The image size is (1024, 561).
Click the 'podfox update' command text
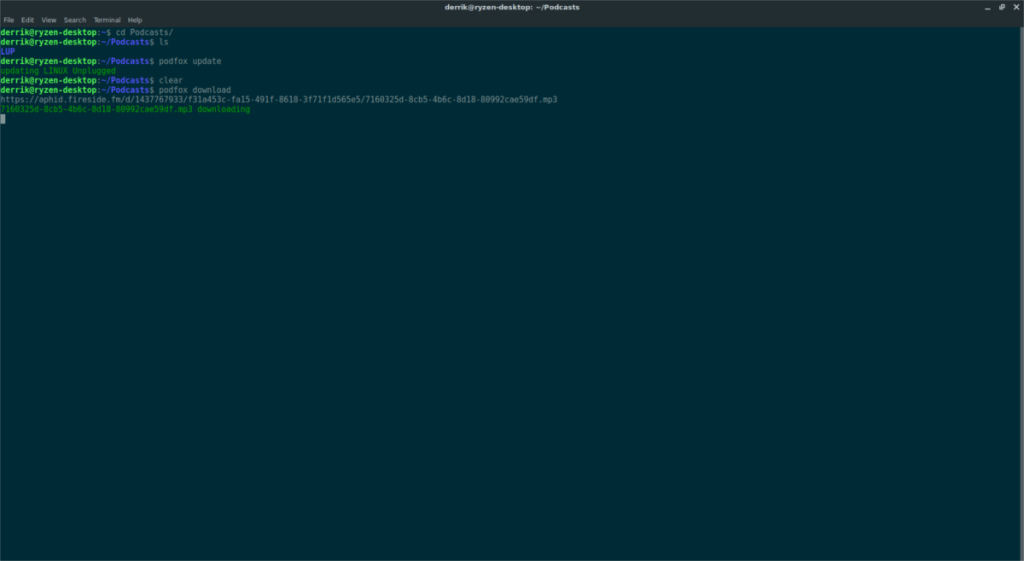tap(190, 61)
